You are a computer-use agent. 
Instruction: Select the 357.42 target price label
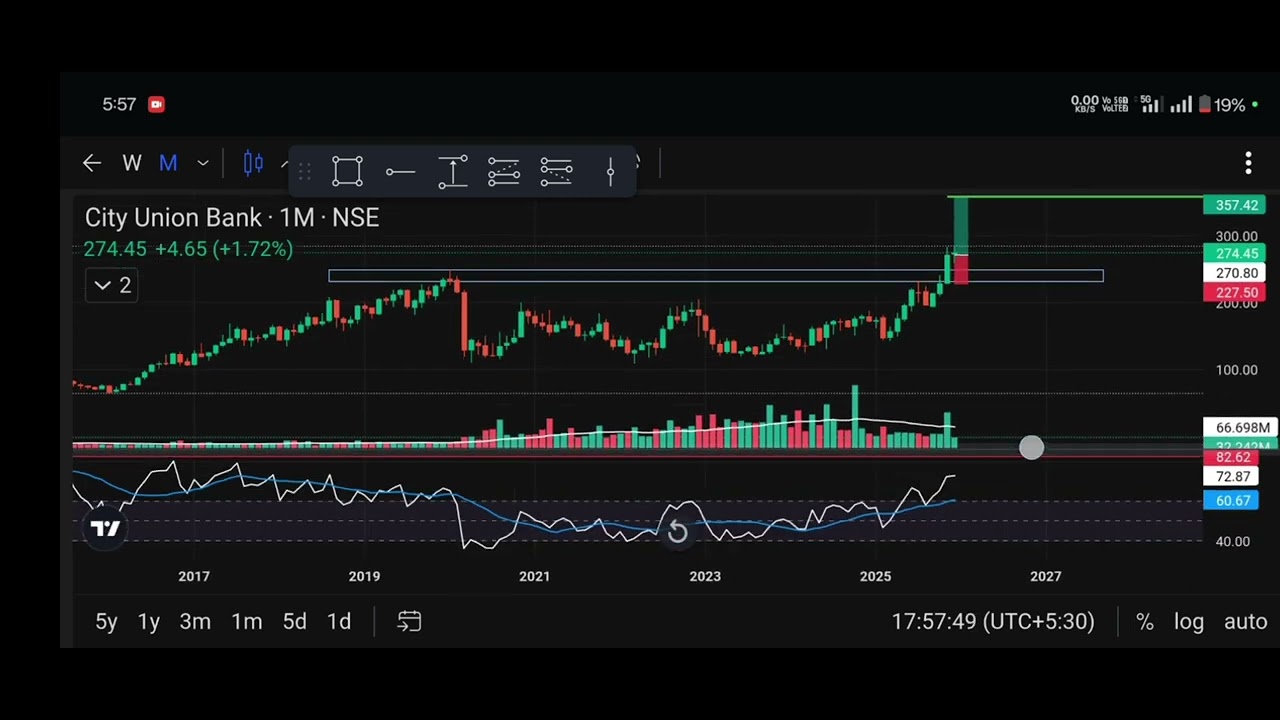1234,205
